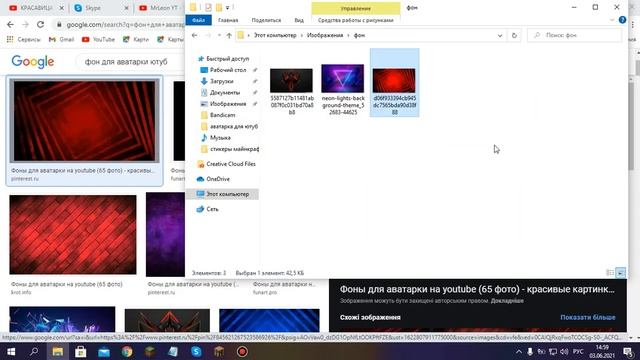Screen dimensions: 640x360
Task: Switch to the Вид ribbon tab
Action: click(299, 20)
